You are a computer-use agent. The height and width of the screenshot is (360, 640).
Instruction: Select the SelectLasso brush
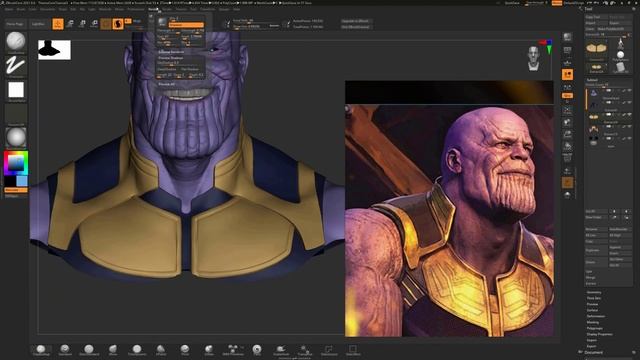pyautogui.click(x=329, y=349)
